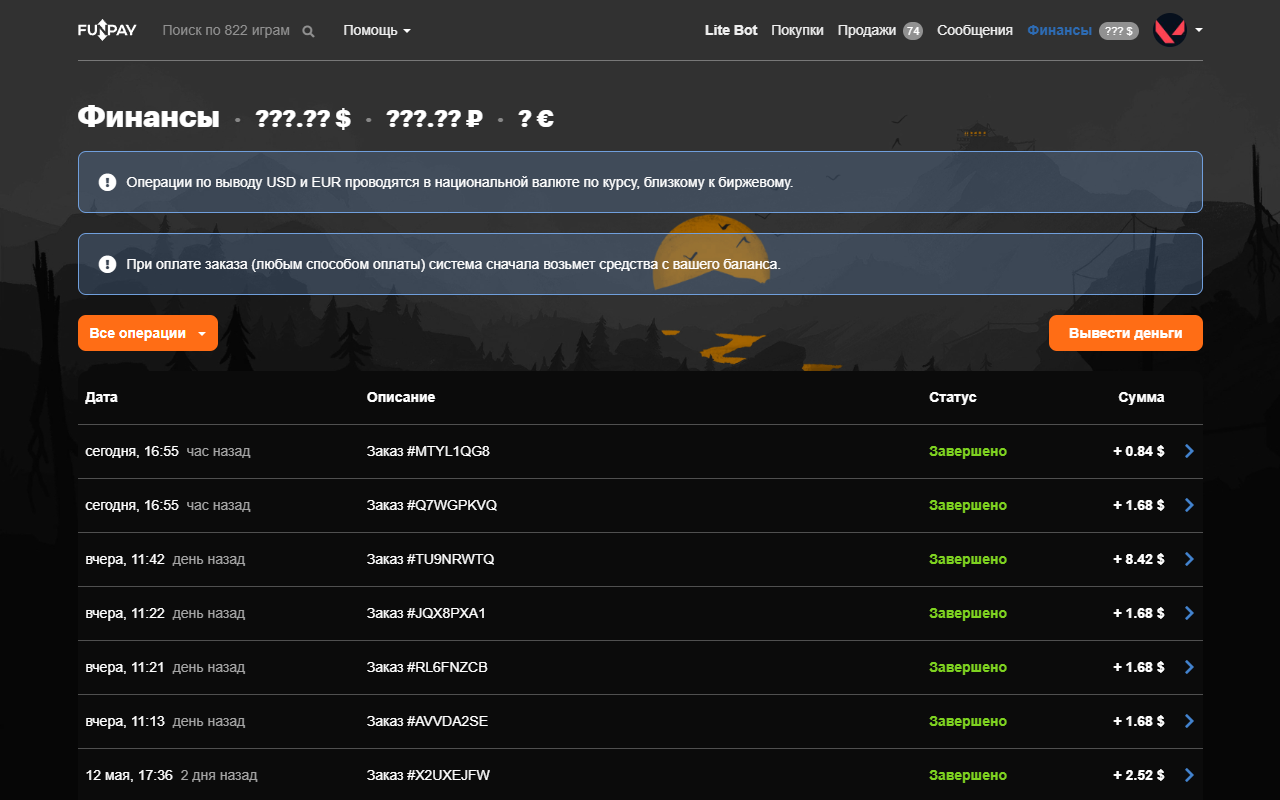Click the Вывести деньги button
Viewport: 1280px width, 800px height.
1126,333
